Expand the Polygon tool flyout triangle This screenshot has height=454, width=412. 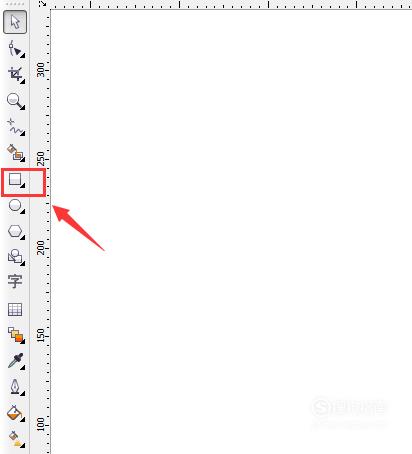(x=22, y=237)
